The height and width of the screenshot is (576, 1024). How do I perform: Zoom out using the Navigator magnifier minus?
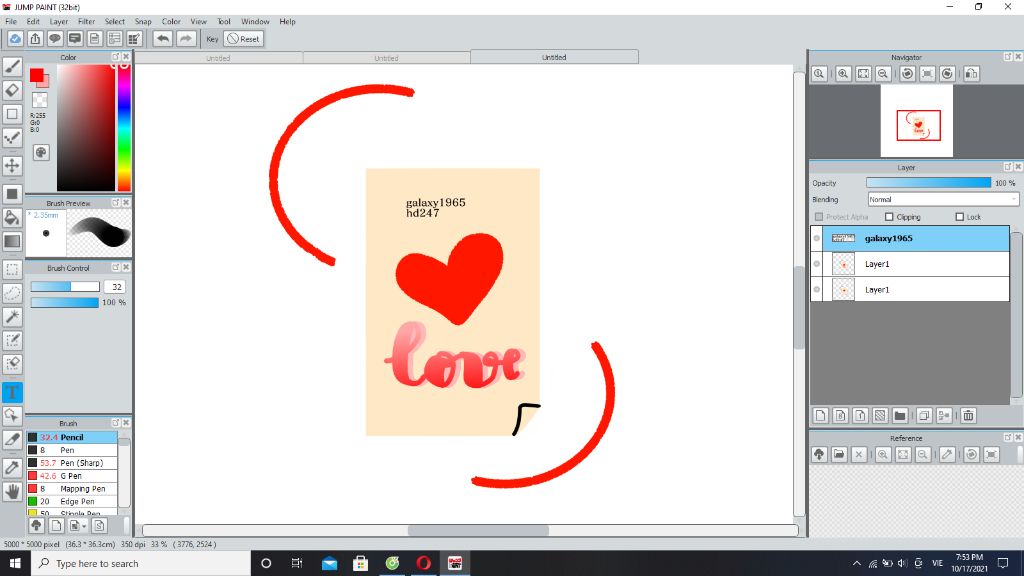[883, 74]
